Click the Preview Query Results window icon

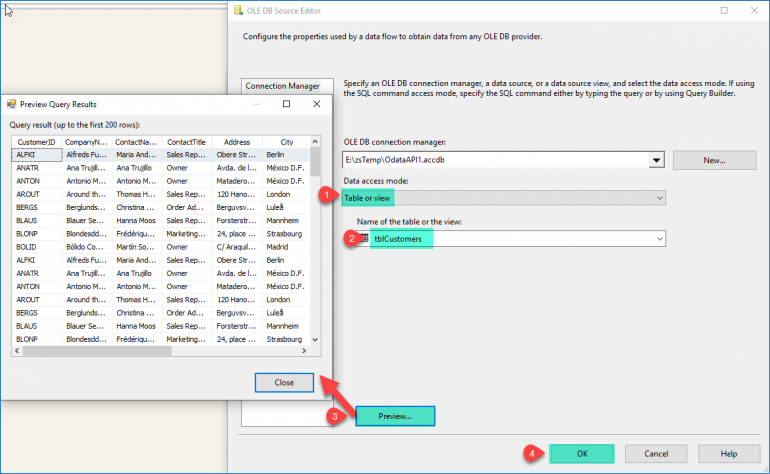(x=12, y=104)
